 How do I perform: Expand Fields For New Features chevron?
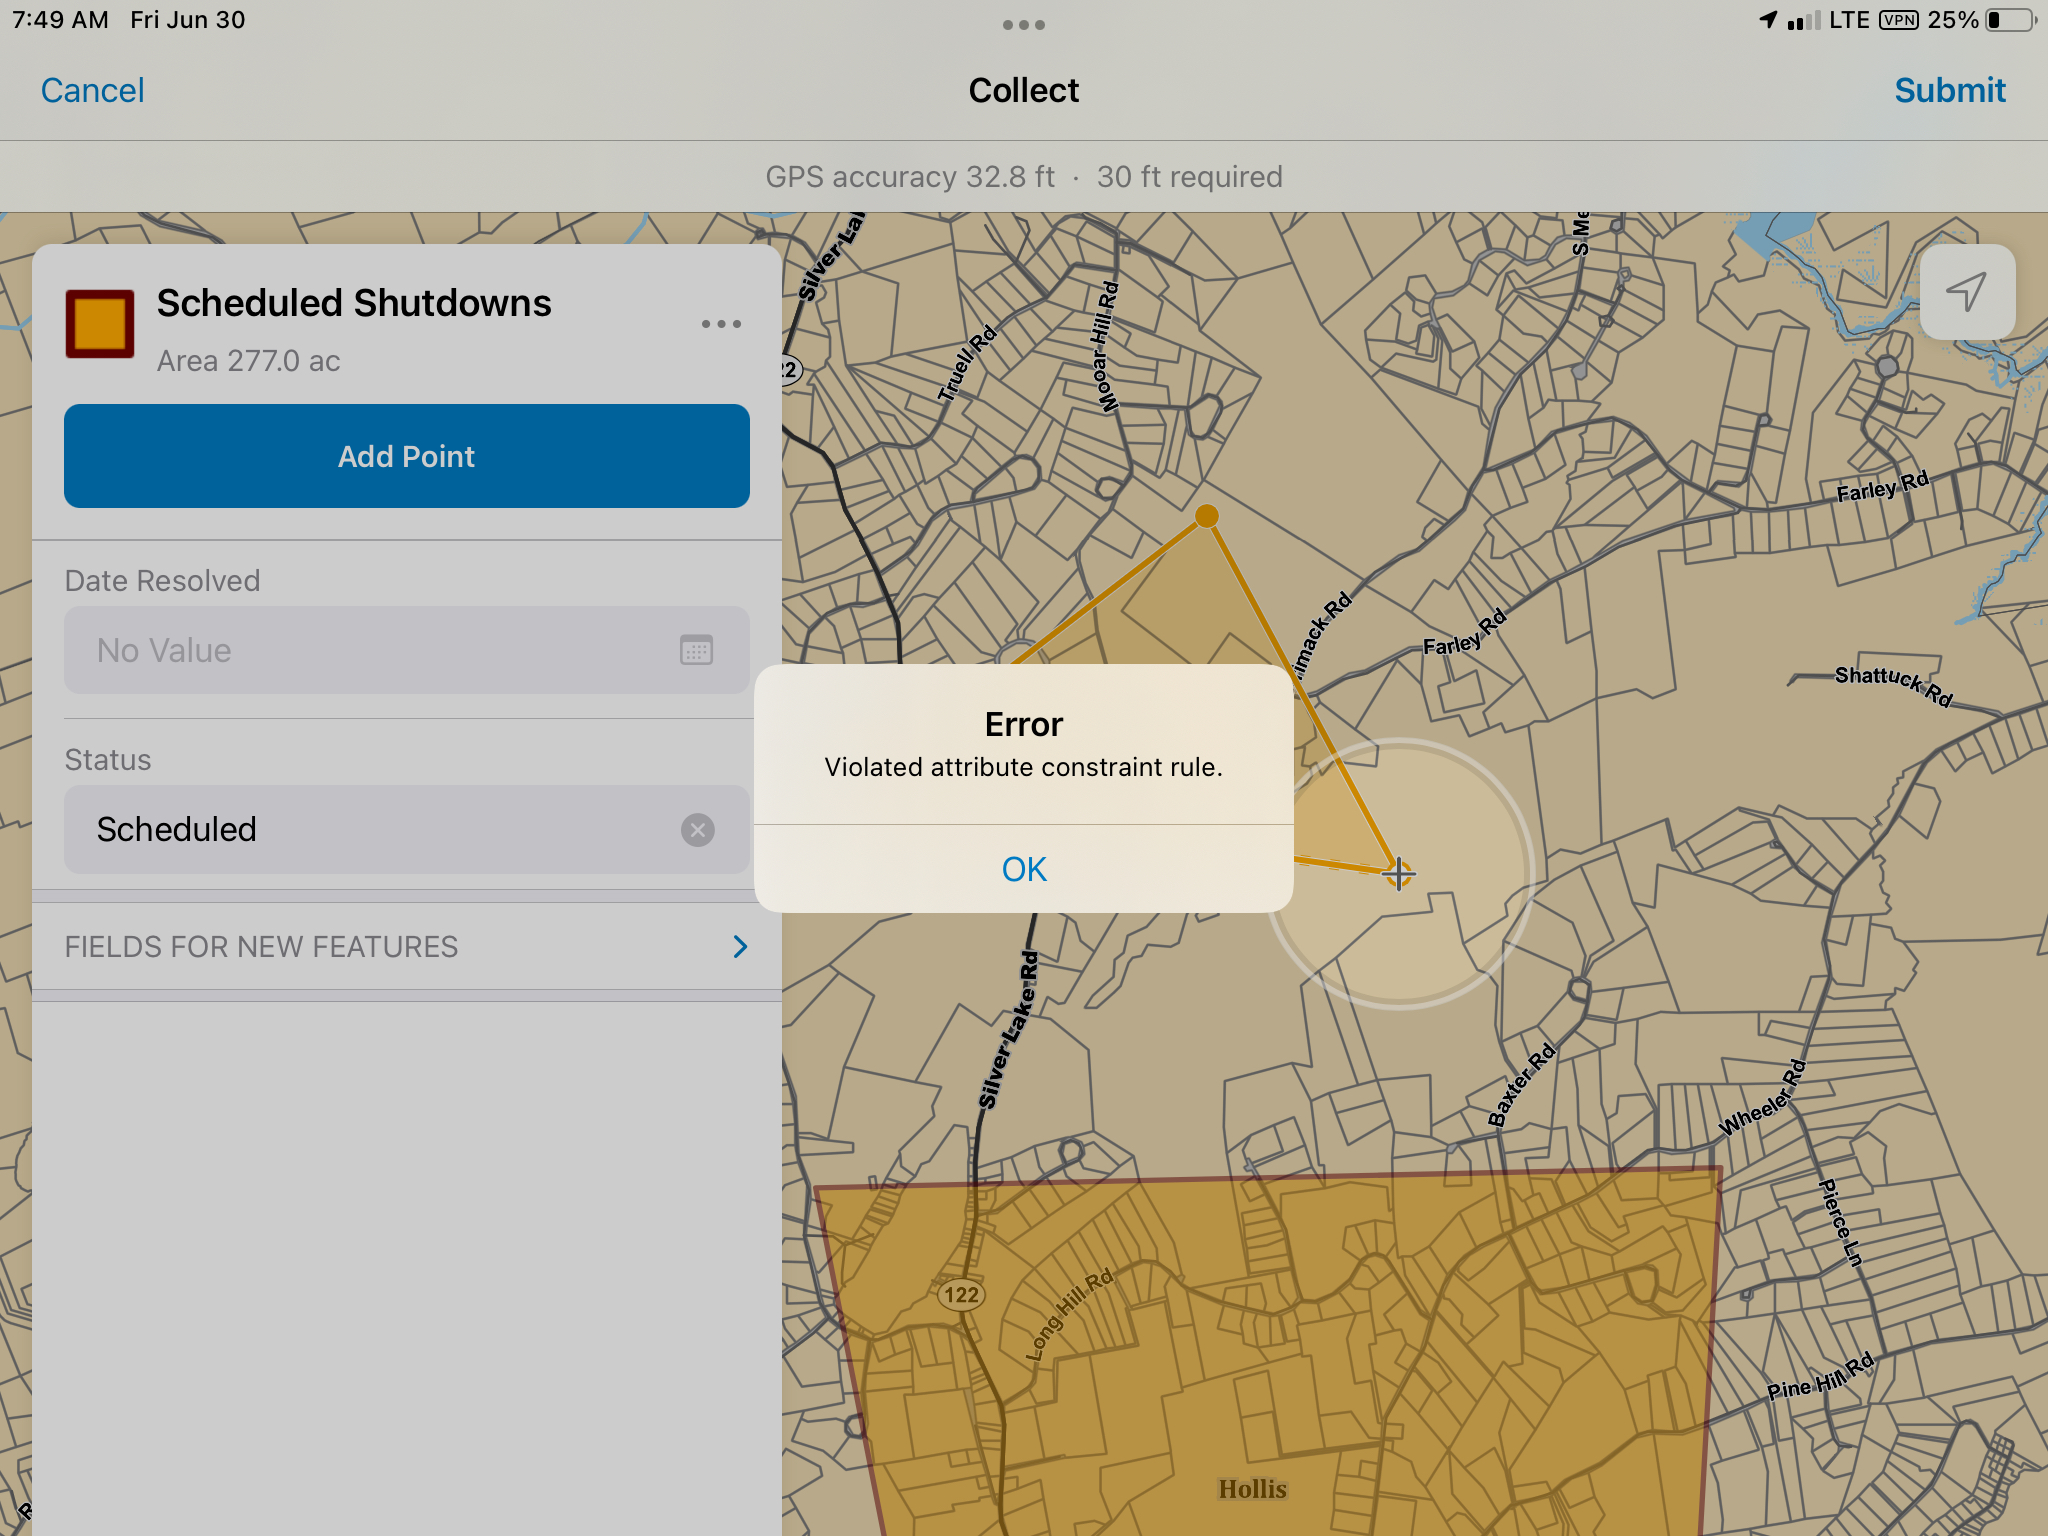click(740, 946)
